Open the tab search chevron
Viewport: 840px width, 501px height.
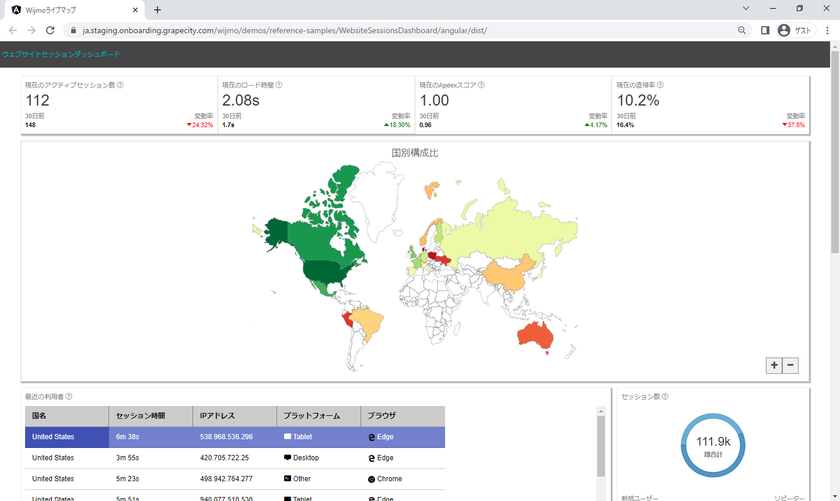pyautogui.click(x=746, y=9)
